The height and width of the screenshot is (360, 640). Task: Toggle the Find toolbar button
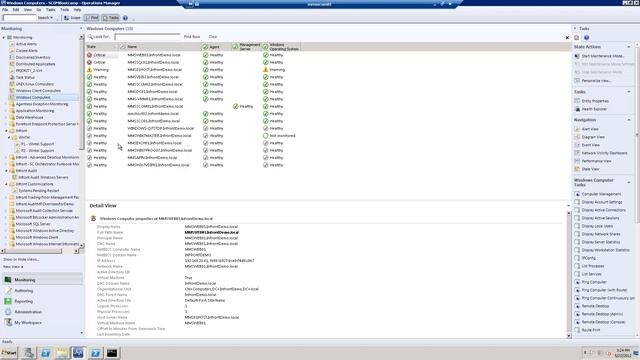click(x=92, y=18)
